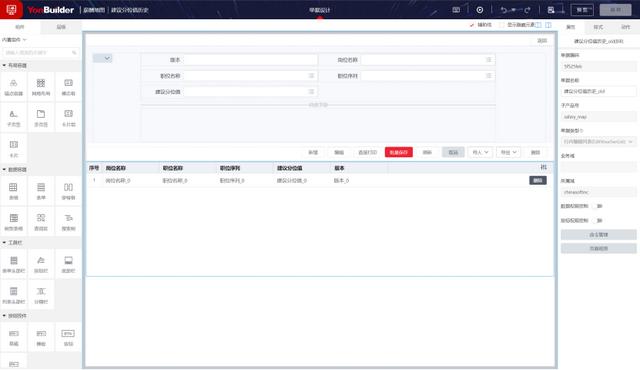
Task: Pick the bottom-bar component with the monitor-like icon
Action: click(x=68, y=264)
